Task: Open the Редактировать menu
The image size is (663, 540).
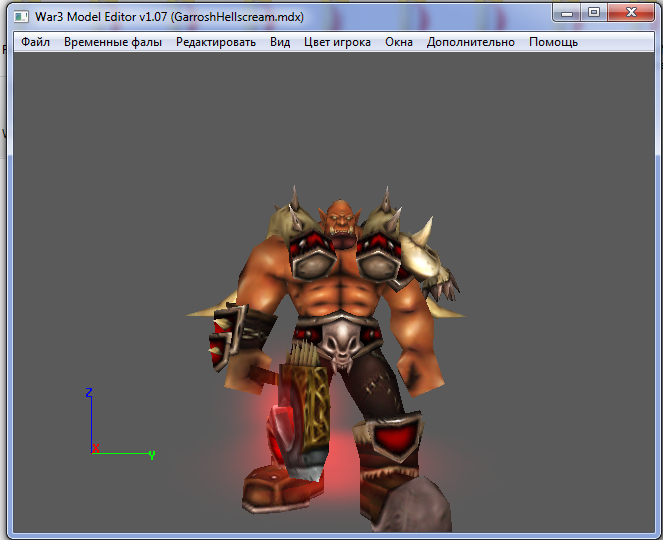Action: [216, 42]
